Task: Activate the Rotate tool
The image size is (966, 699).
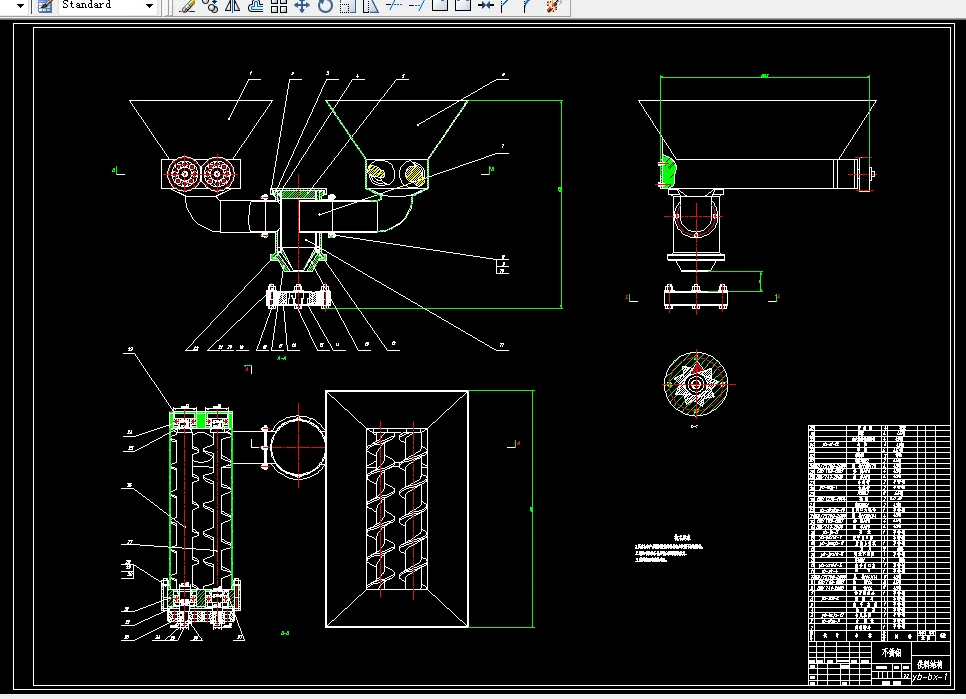Action: [325, 6]
